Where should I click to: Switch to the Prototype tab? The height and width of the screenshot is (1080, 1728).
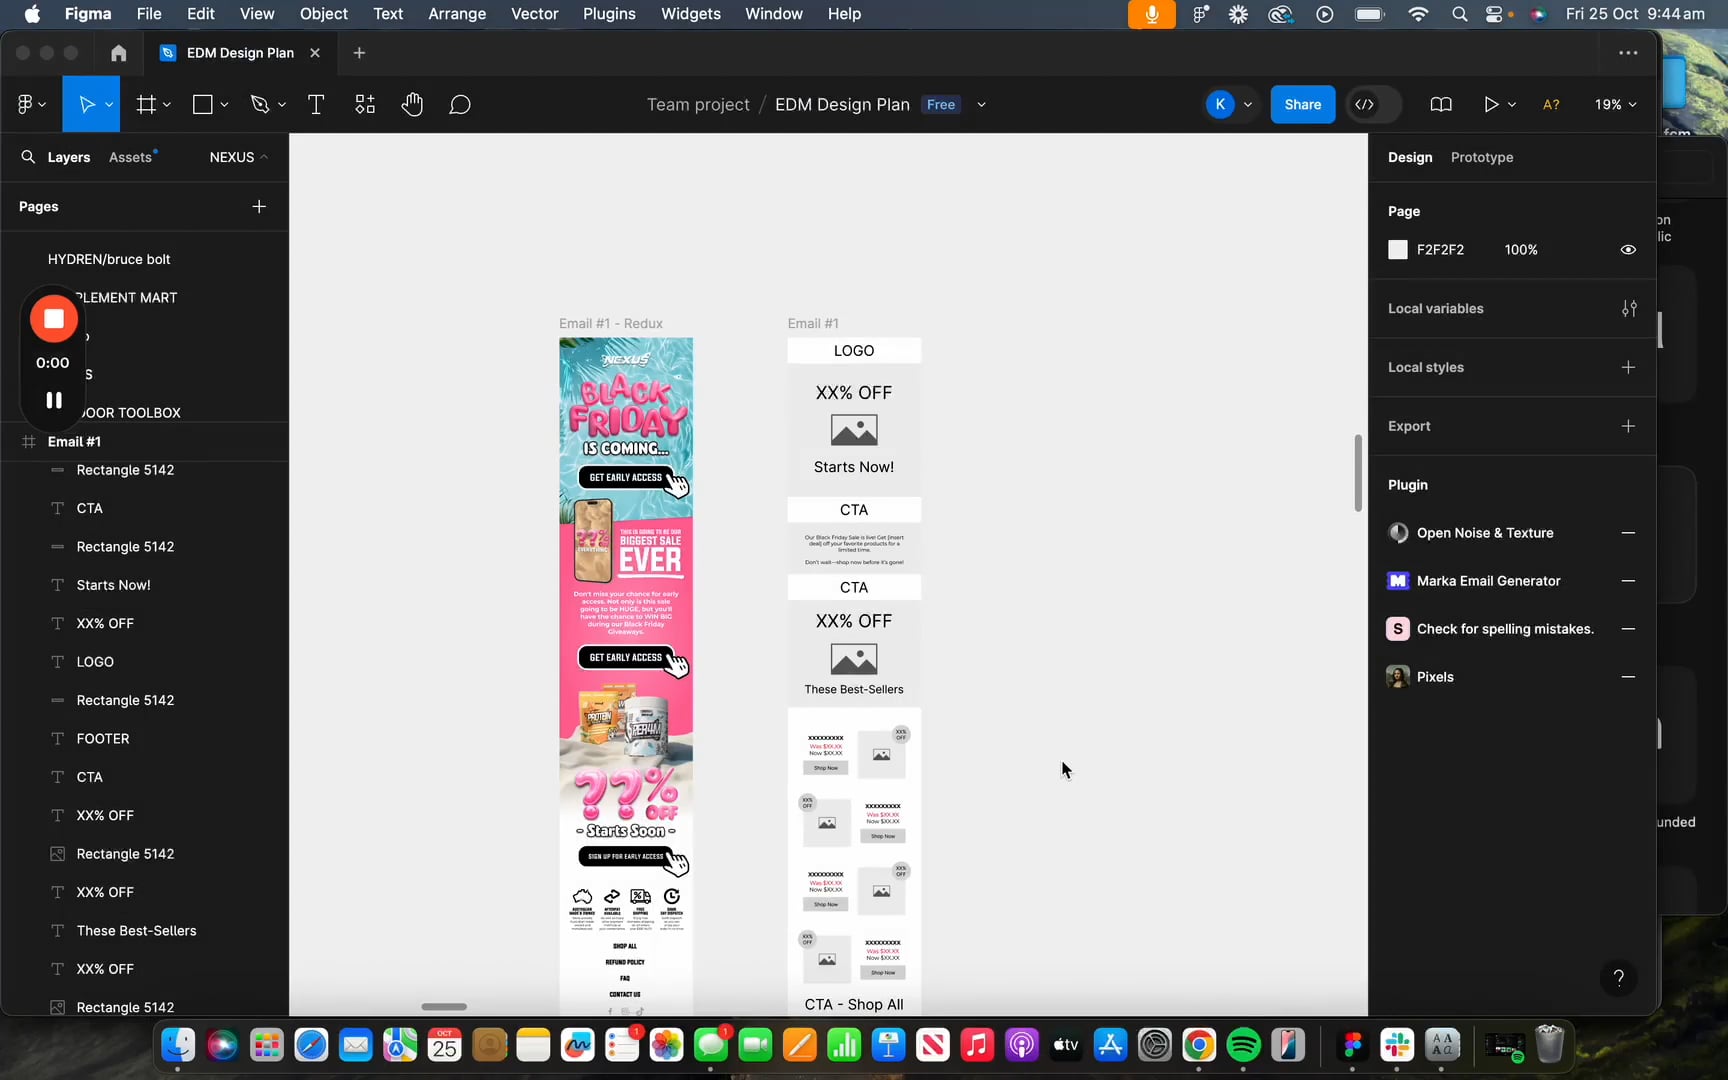pyautogui.click(x=1481, y=157)
